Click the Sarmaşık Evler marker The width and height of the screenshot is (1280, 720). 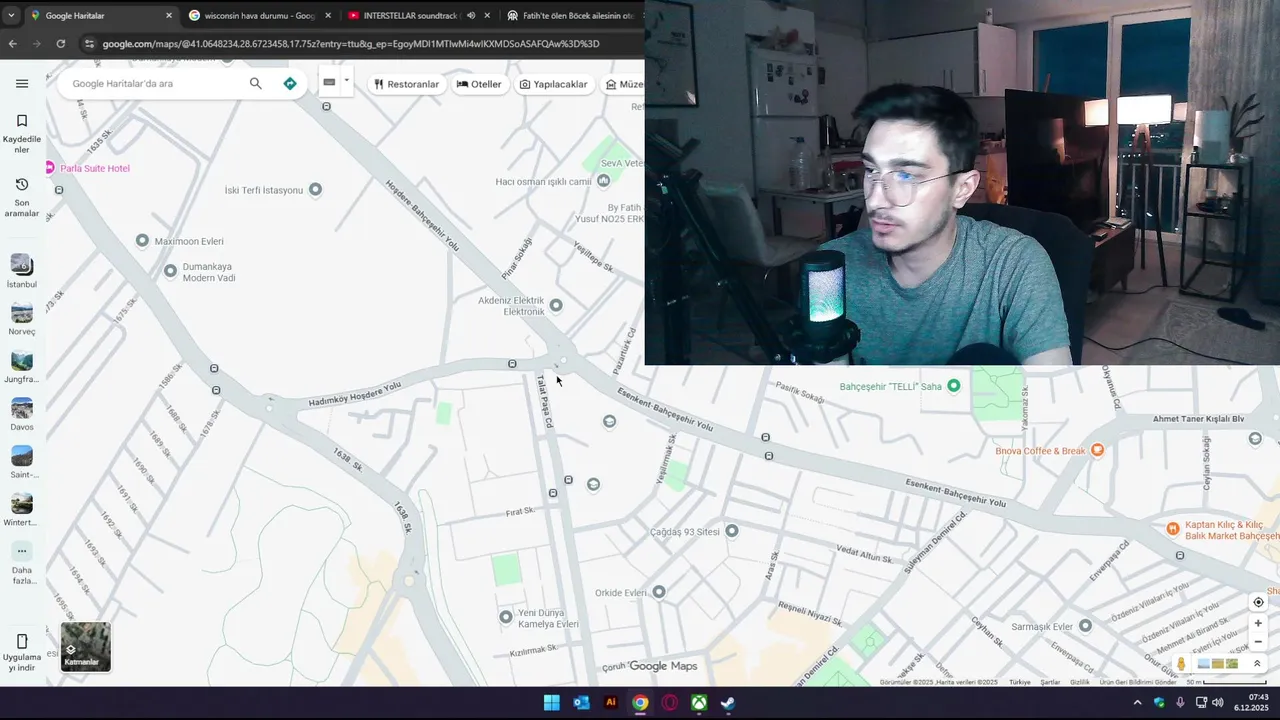[x=1085, y=626]
